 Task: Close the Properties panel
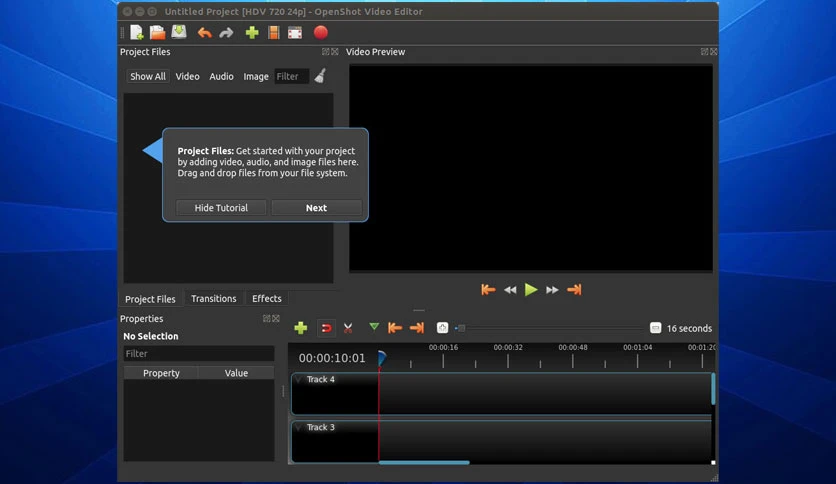tap(276, 318)
